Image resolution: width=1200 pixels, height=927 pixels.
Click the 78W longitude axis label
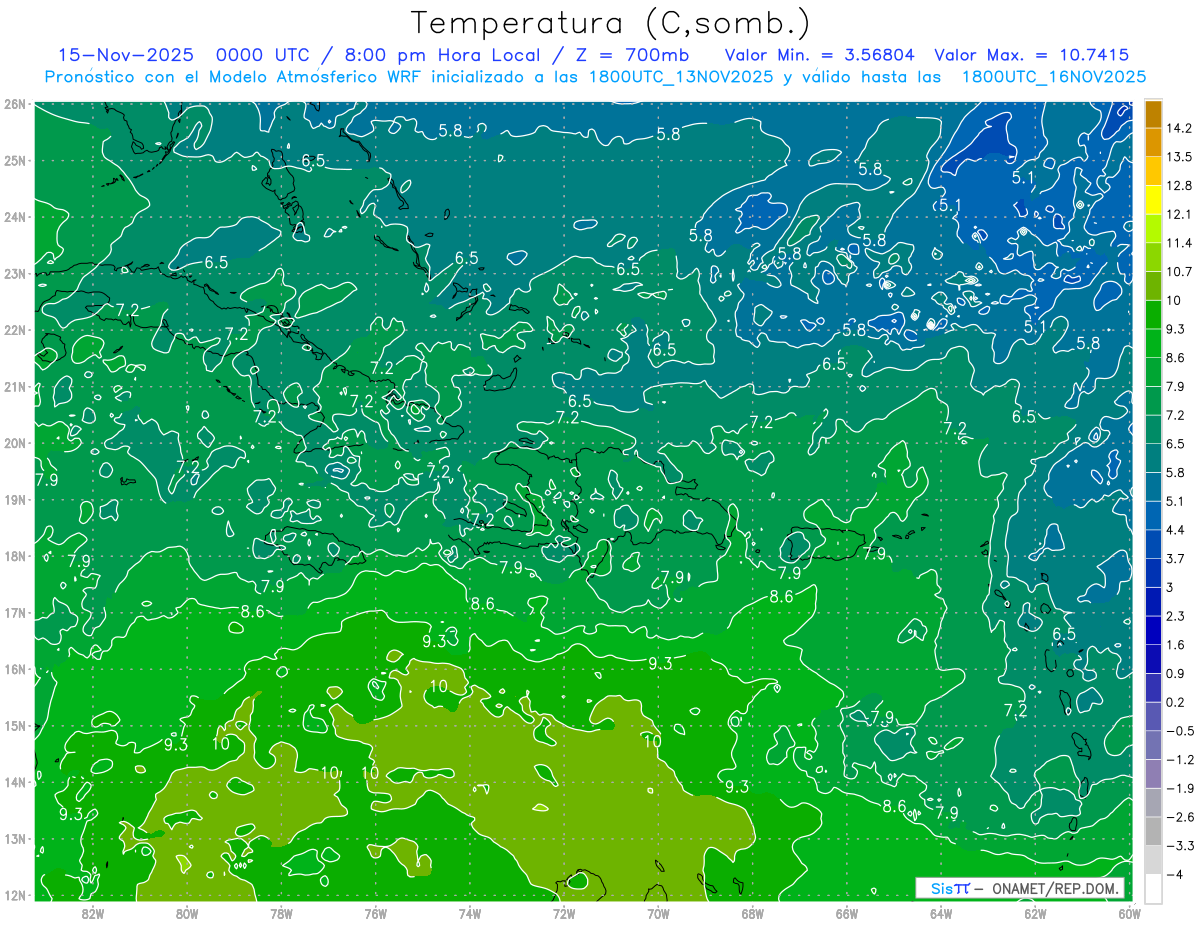click(x=281, y=913)
